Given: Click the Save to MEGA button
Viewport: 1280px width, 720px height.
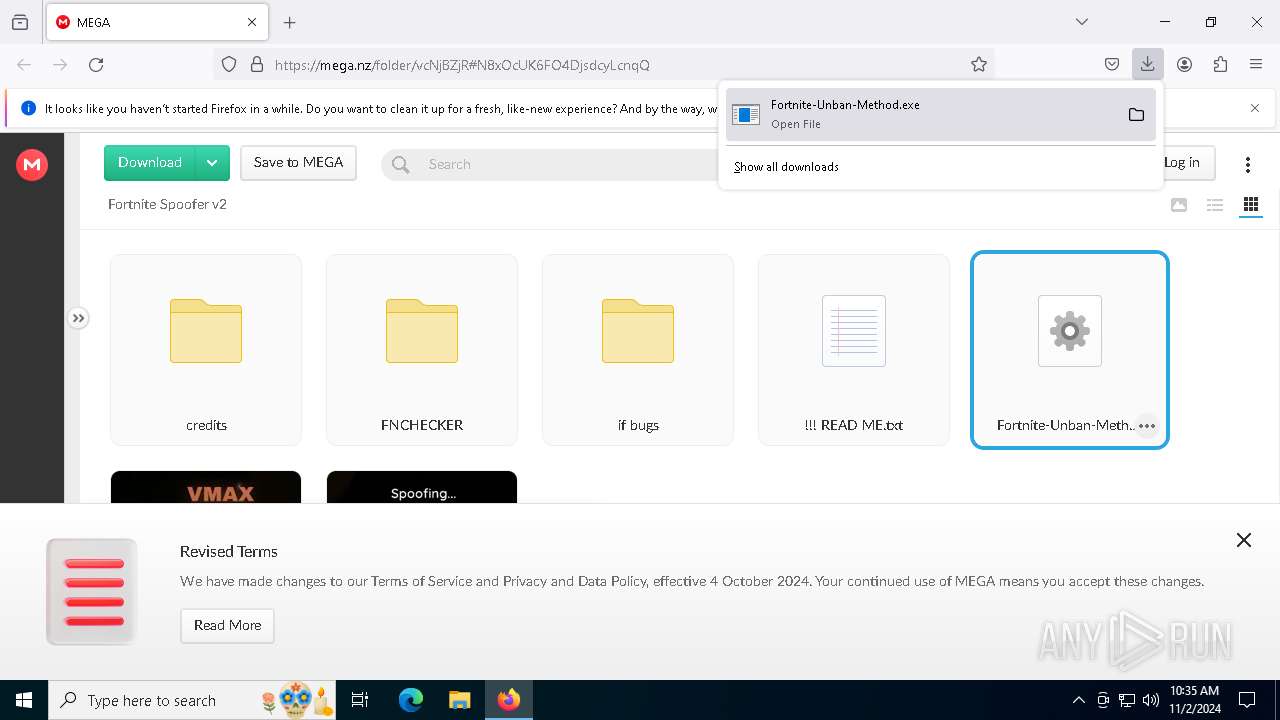Looking at the screenshot, I should (x=298, y=163).
